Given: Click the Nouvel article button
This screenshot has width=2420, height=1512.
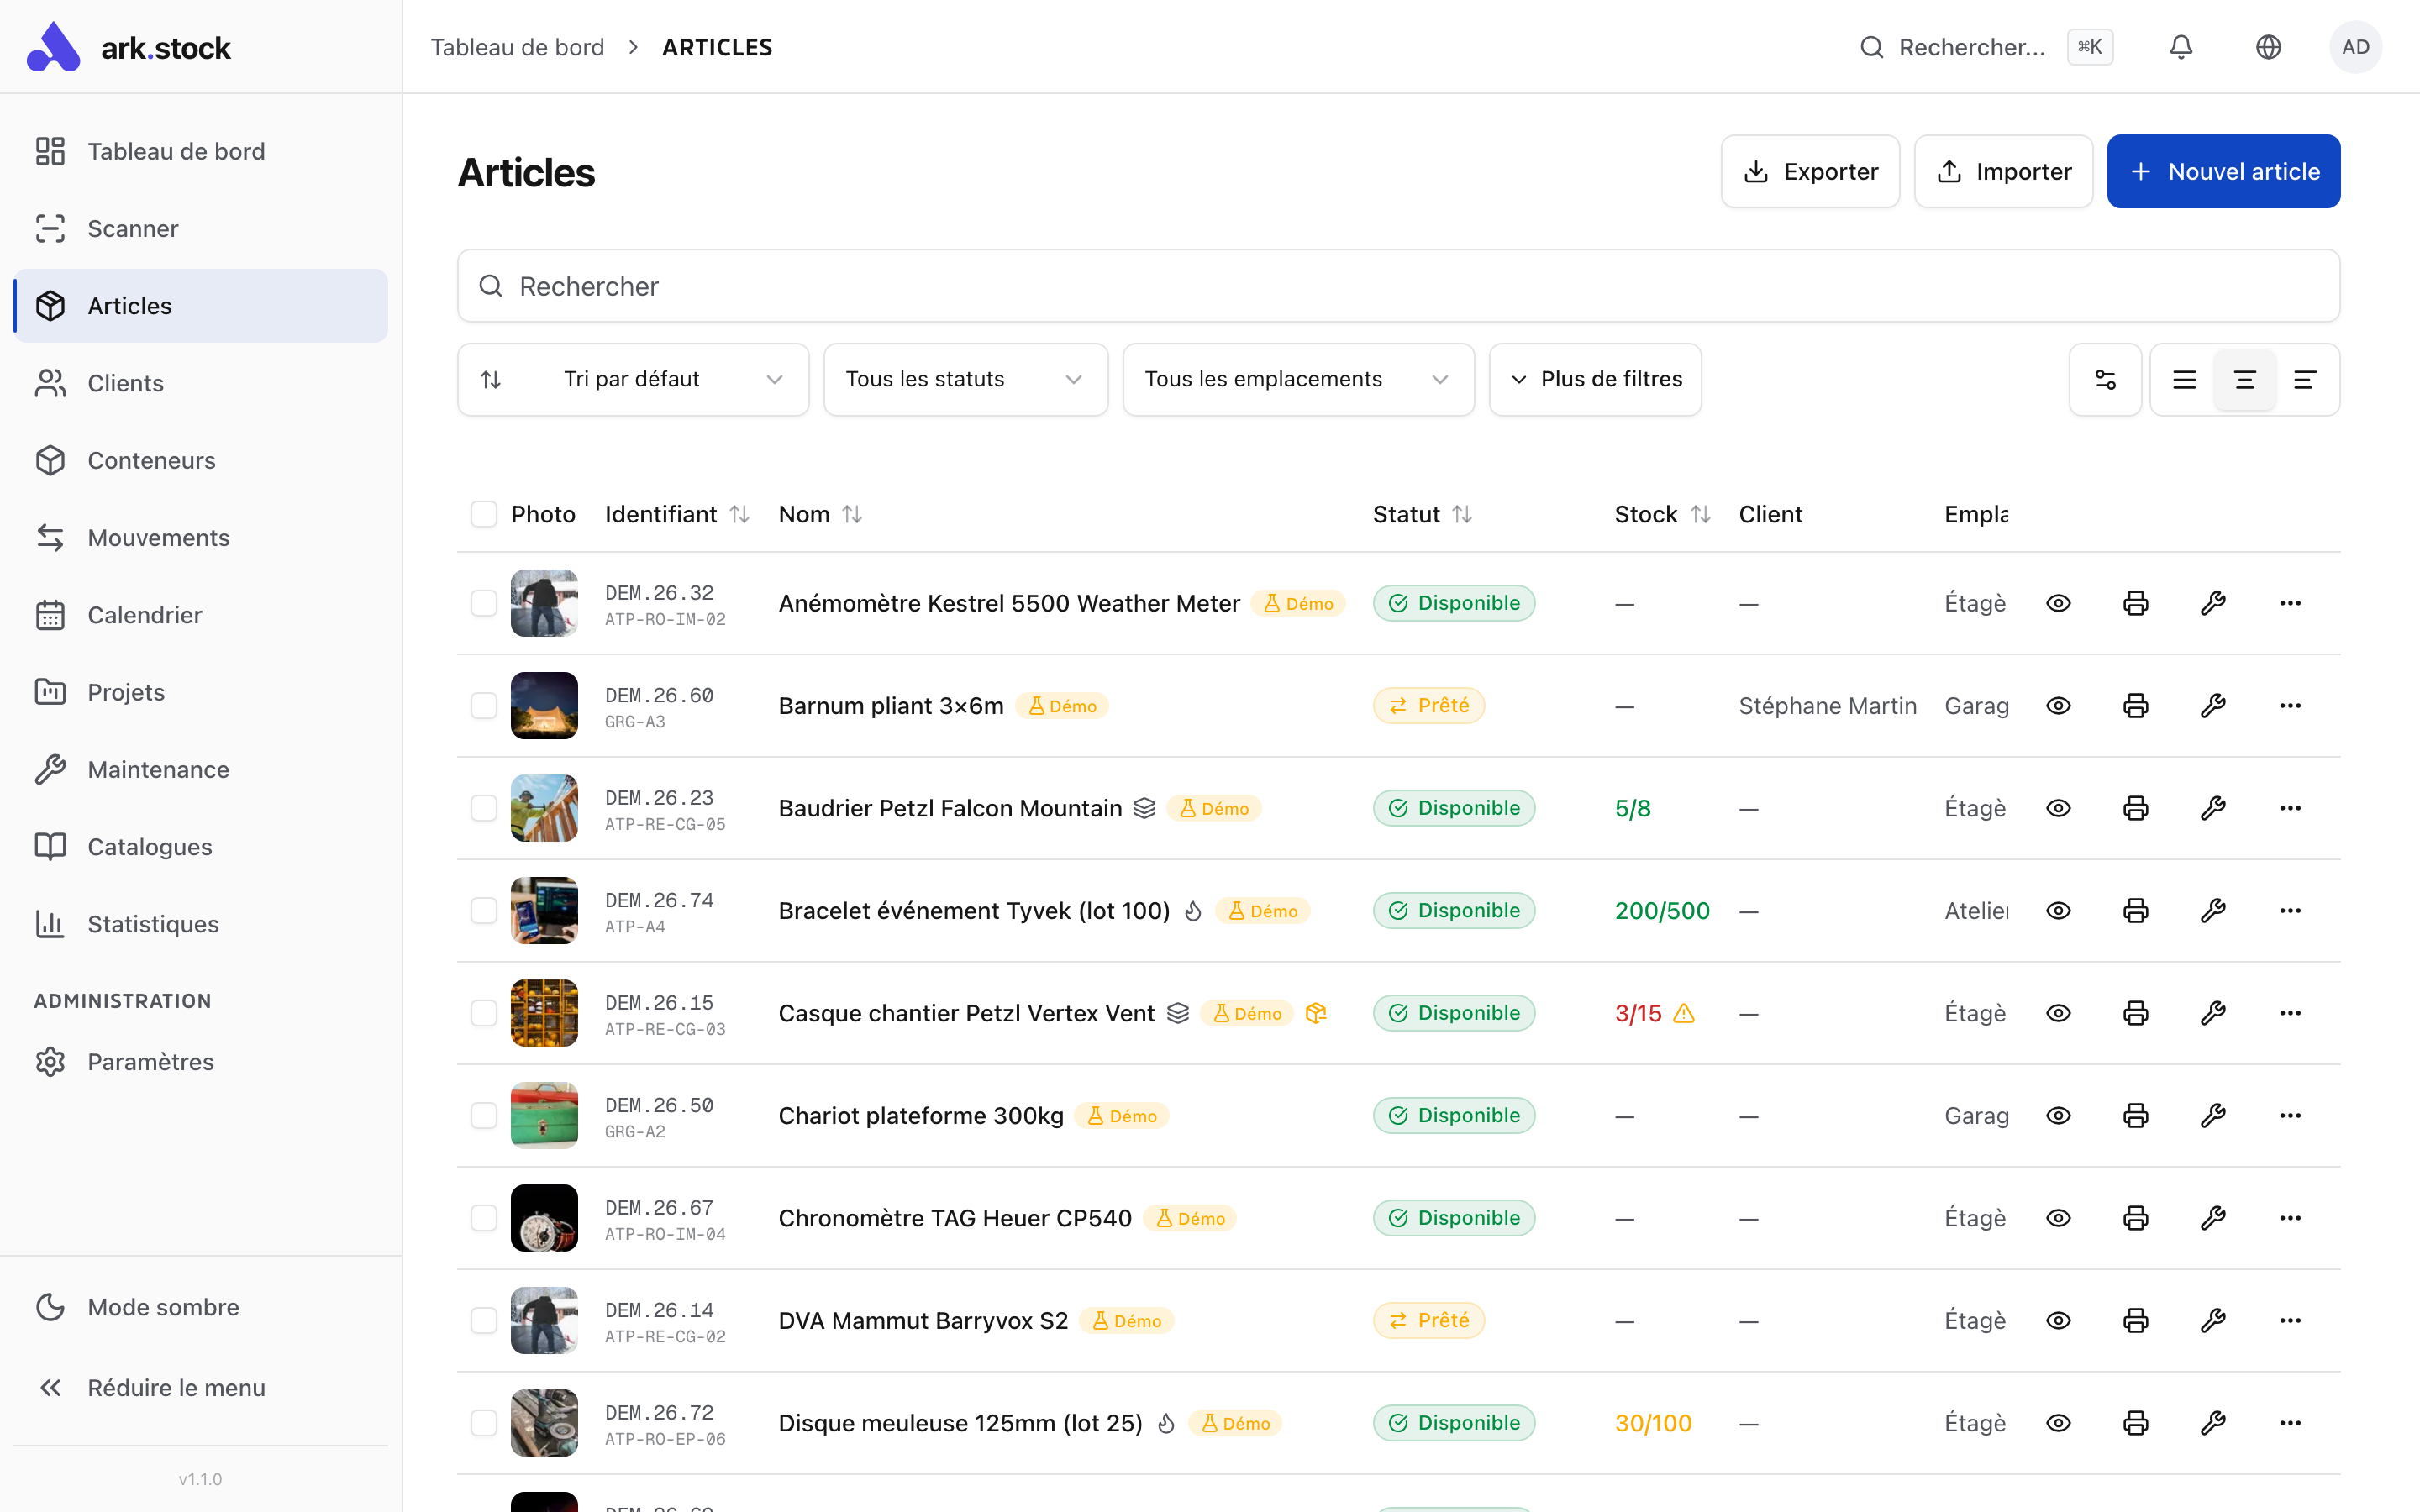Looking at the screenshot, I should pyautogui.click(x=2222, y=172).
